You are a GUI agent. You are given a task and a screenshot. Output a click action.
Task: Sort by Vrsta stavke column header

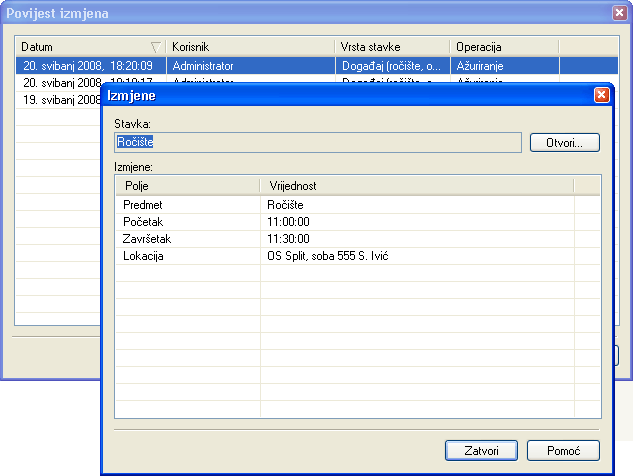(x=392, y=47)
